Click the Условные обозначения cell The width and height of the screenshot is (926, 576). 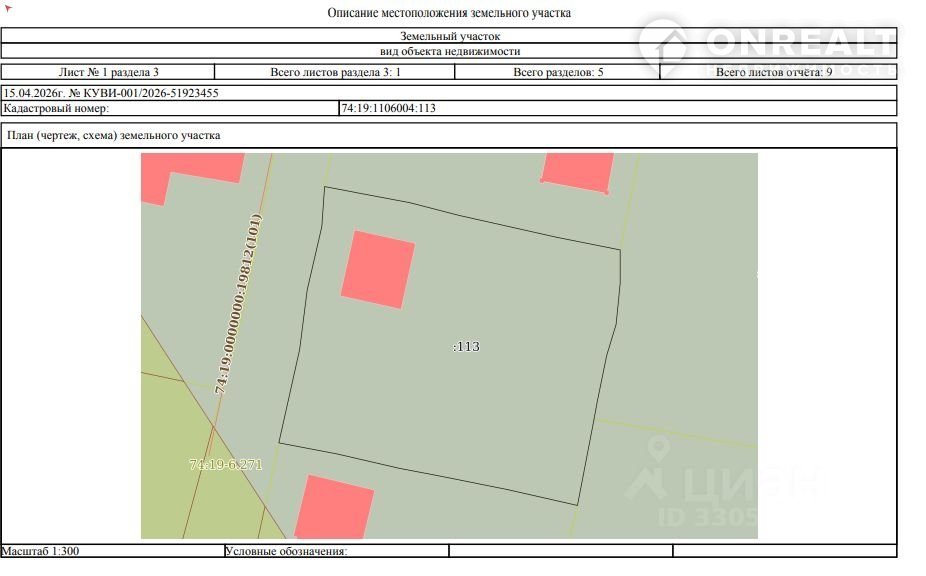(337, 551)
